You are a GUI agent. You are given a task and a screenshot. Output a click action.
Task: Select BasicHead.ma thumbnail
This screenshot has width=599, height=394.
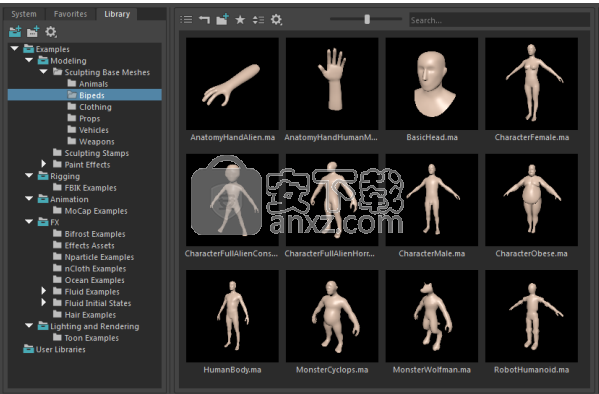(432, 84)
